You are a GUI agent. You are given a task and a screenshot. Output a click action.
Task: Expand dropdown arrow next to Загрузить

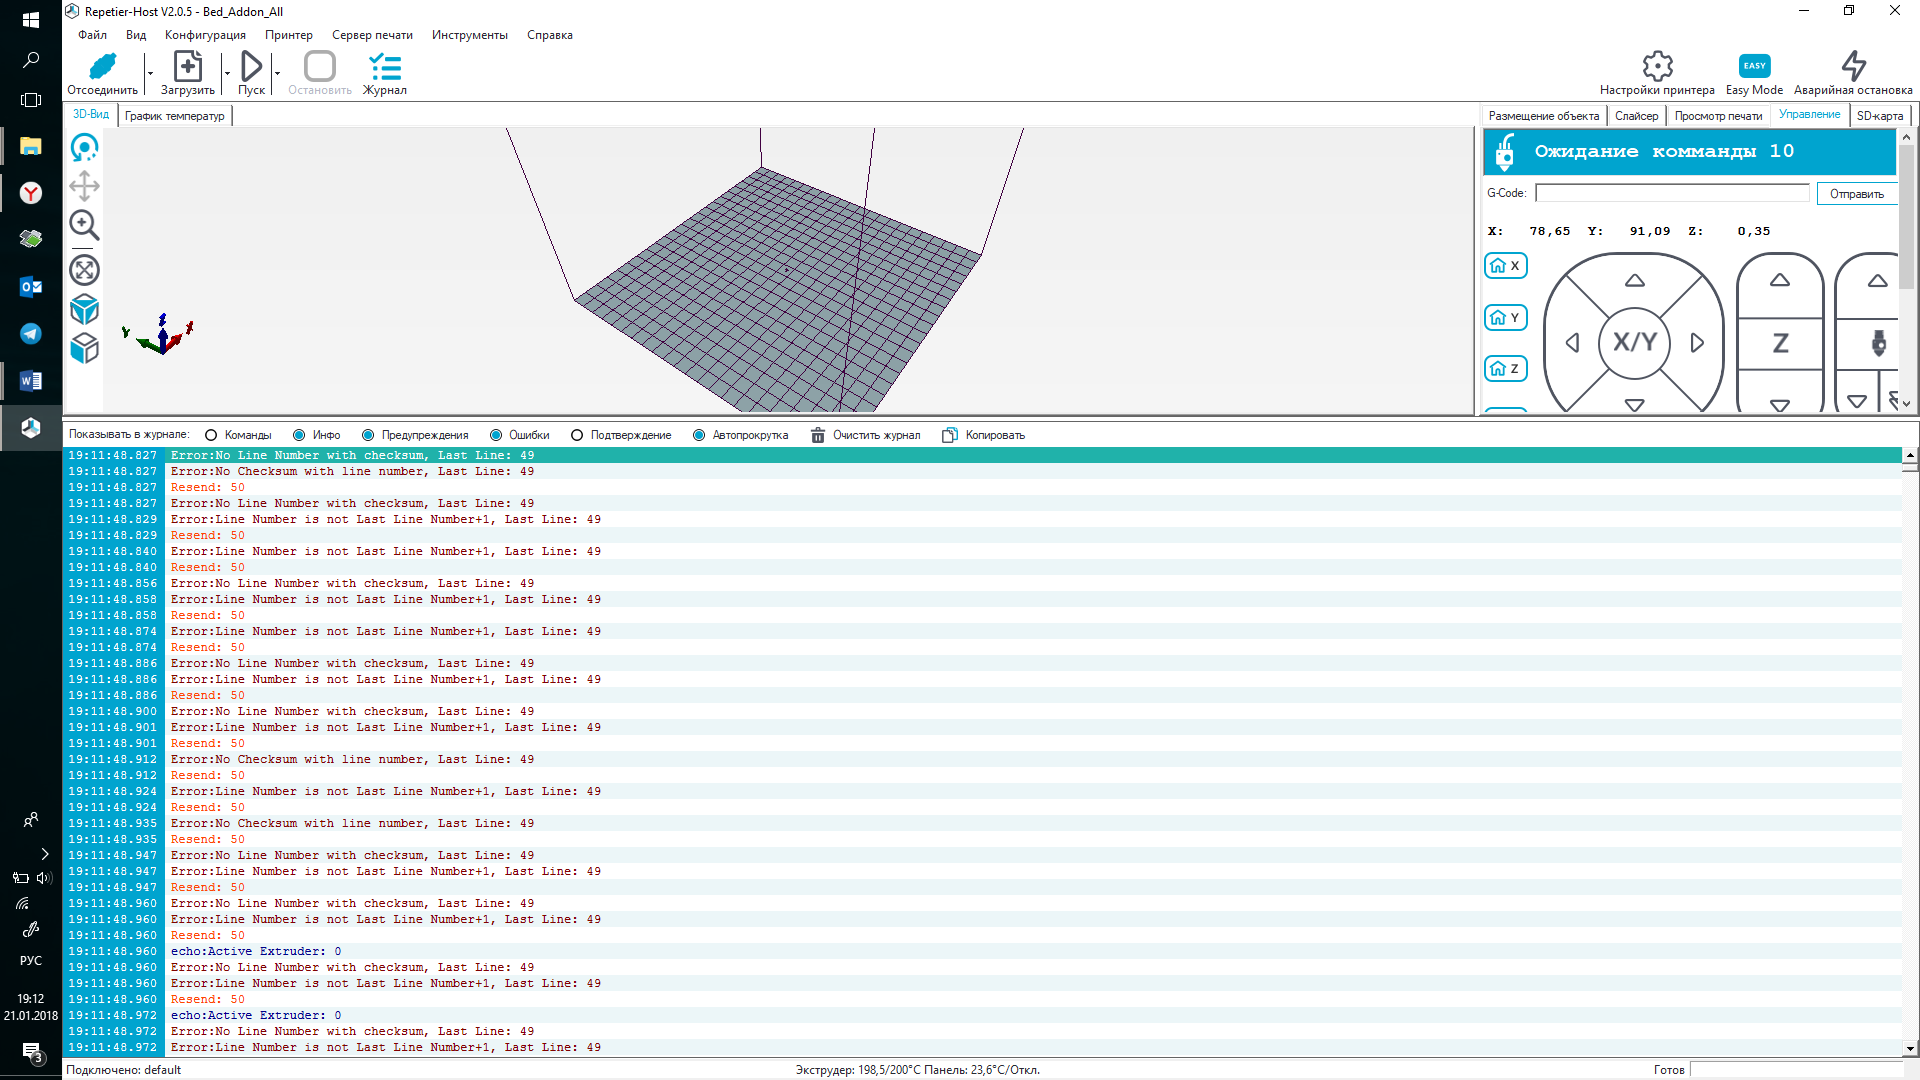227,73
